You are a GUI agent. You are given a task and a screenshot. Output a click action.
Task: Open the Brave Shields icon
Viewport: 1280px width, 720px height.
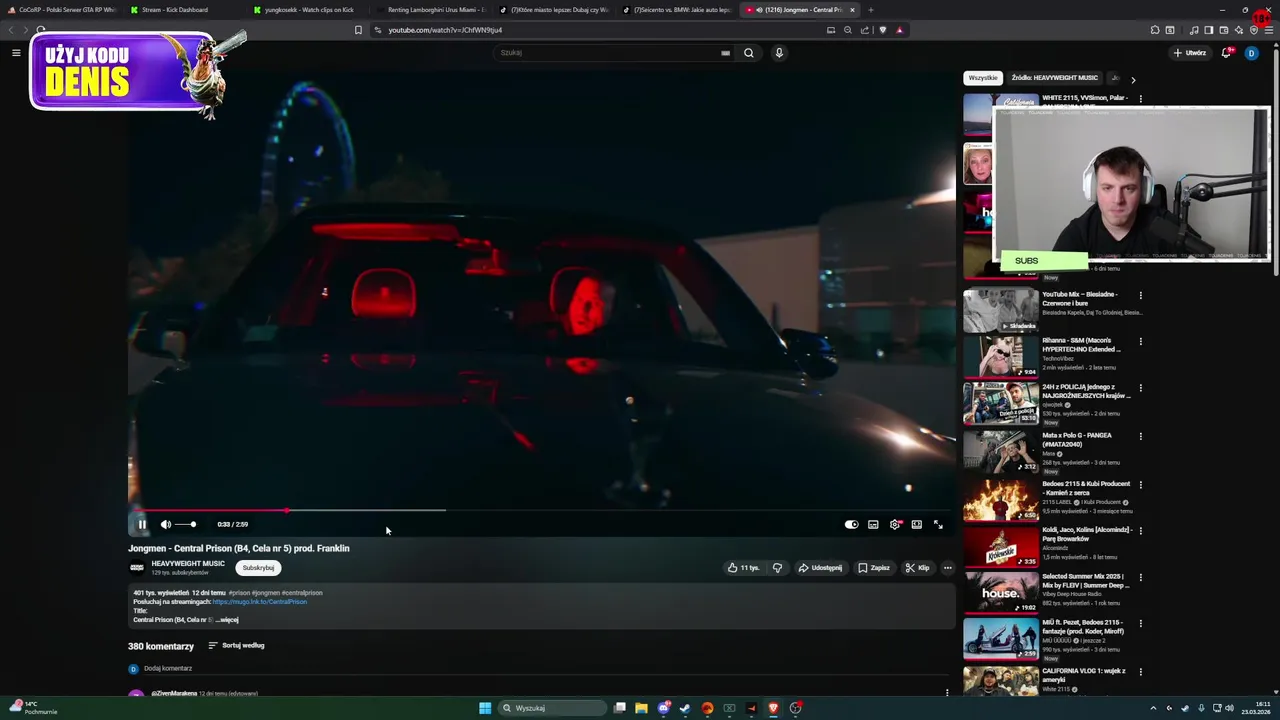[882, 30]
